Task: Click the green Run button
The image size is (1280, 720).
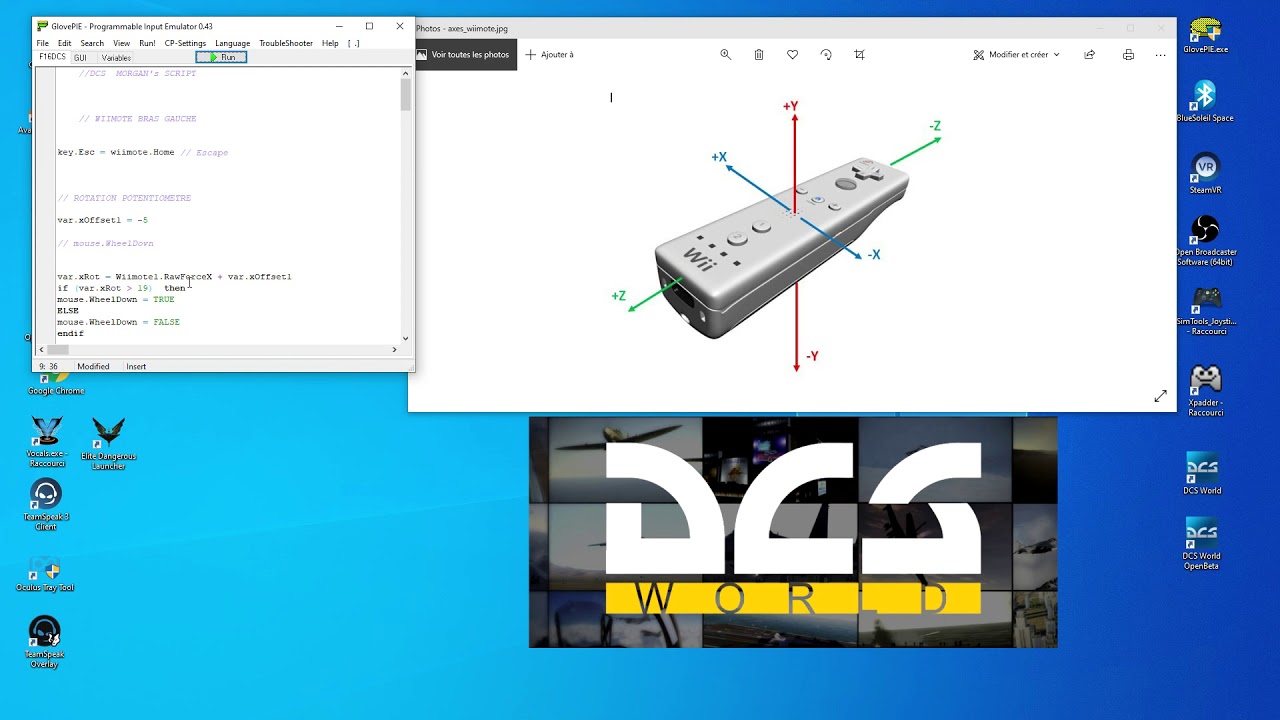Action: 221,57
